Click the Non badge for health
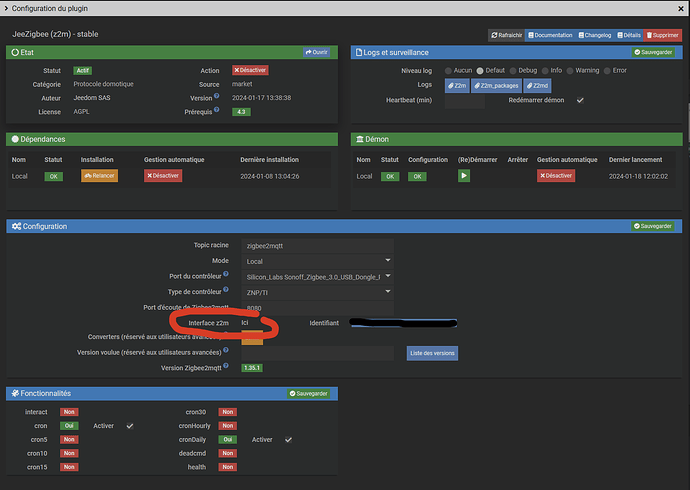 [228, 467]
